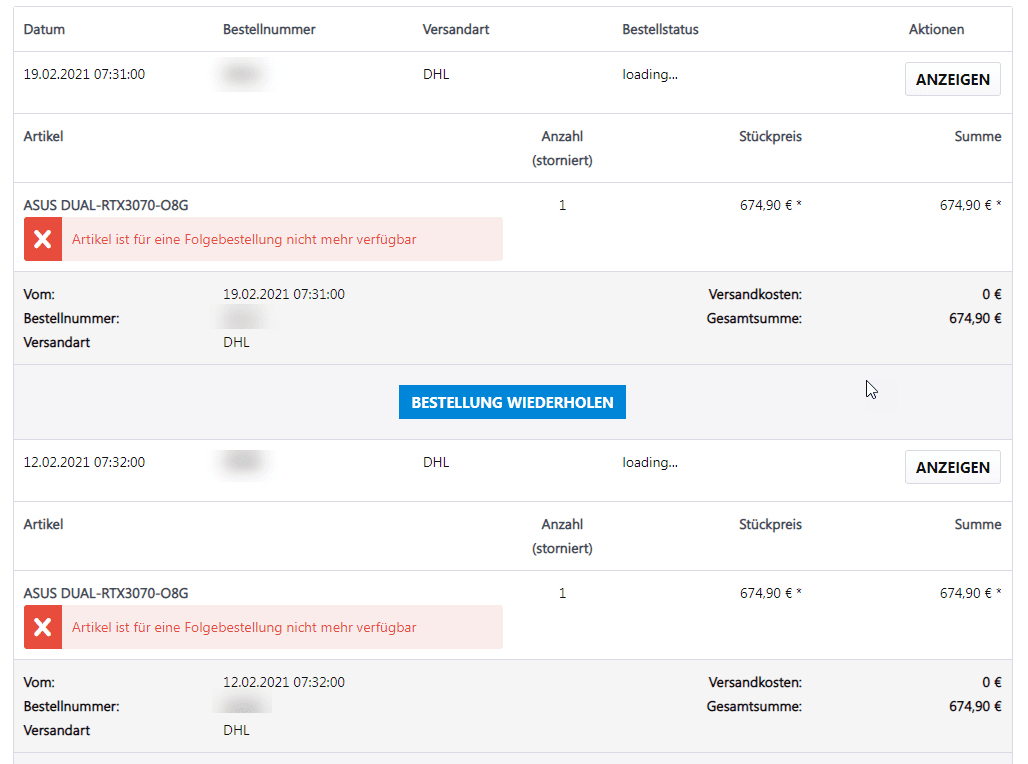Click the red X icon in the 12.02.2021 order

pos(43,628)
